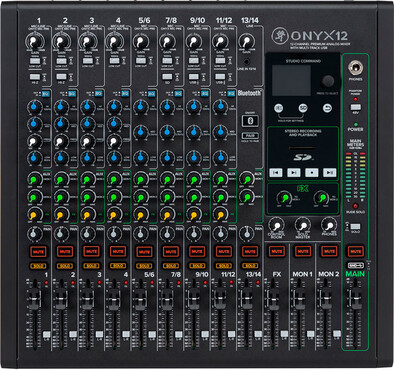Viewport: 394px width, 370px height.
Task: Hit the previous track transport button
Action: [x=276, y=172]
